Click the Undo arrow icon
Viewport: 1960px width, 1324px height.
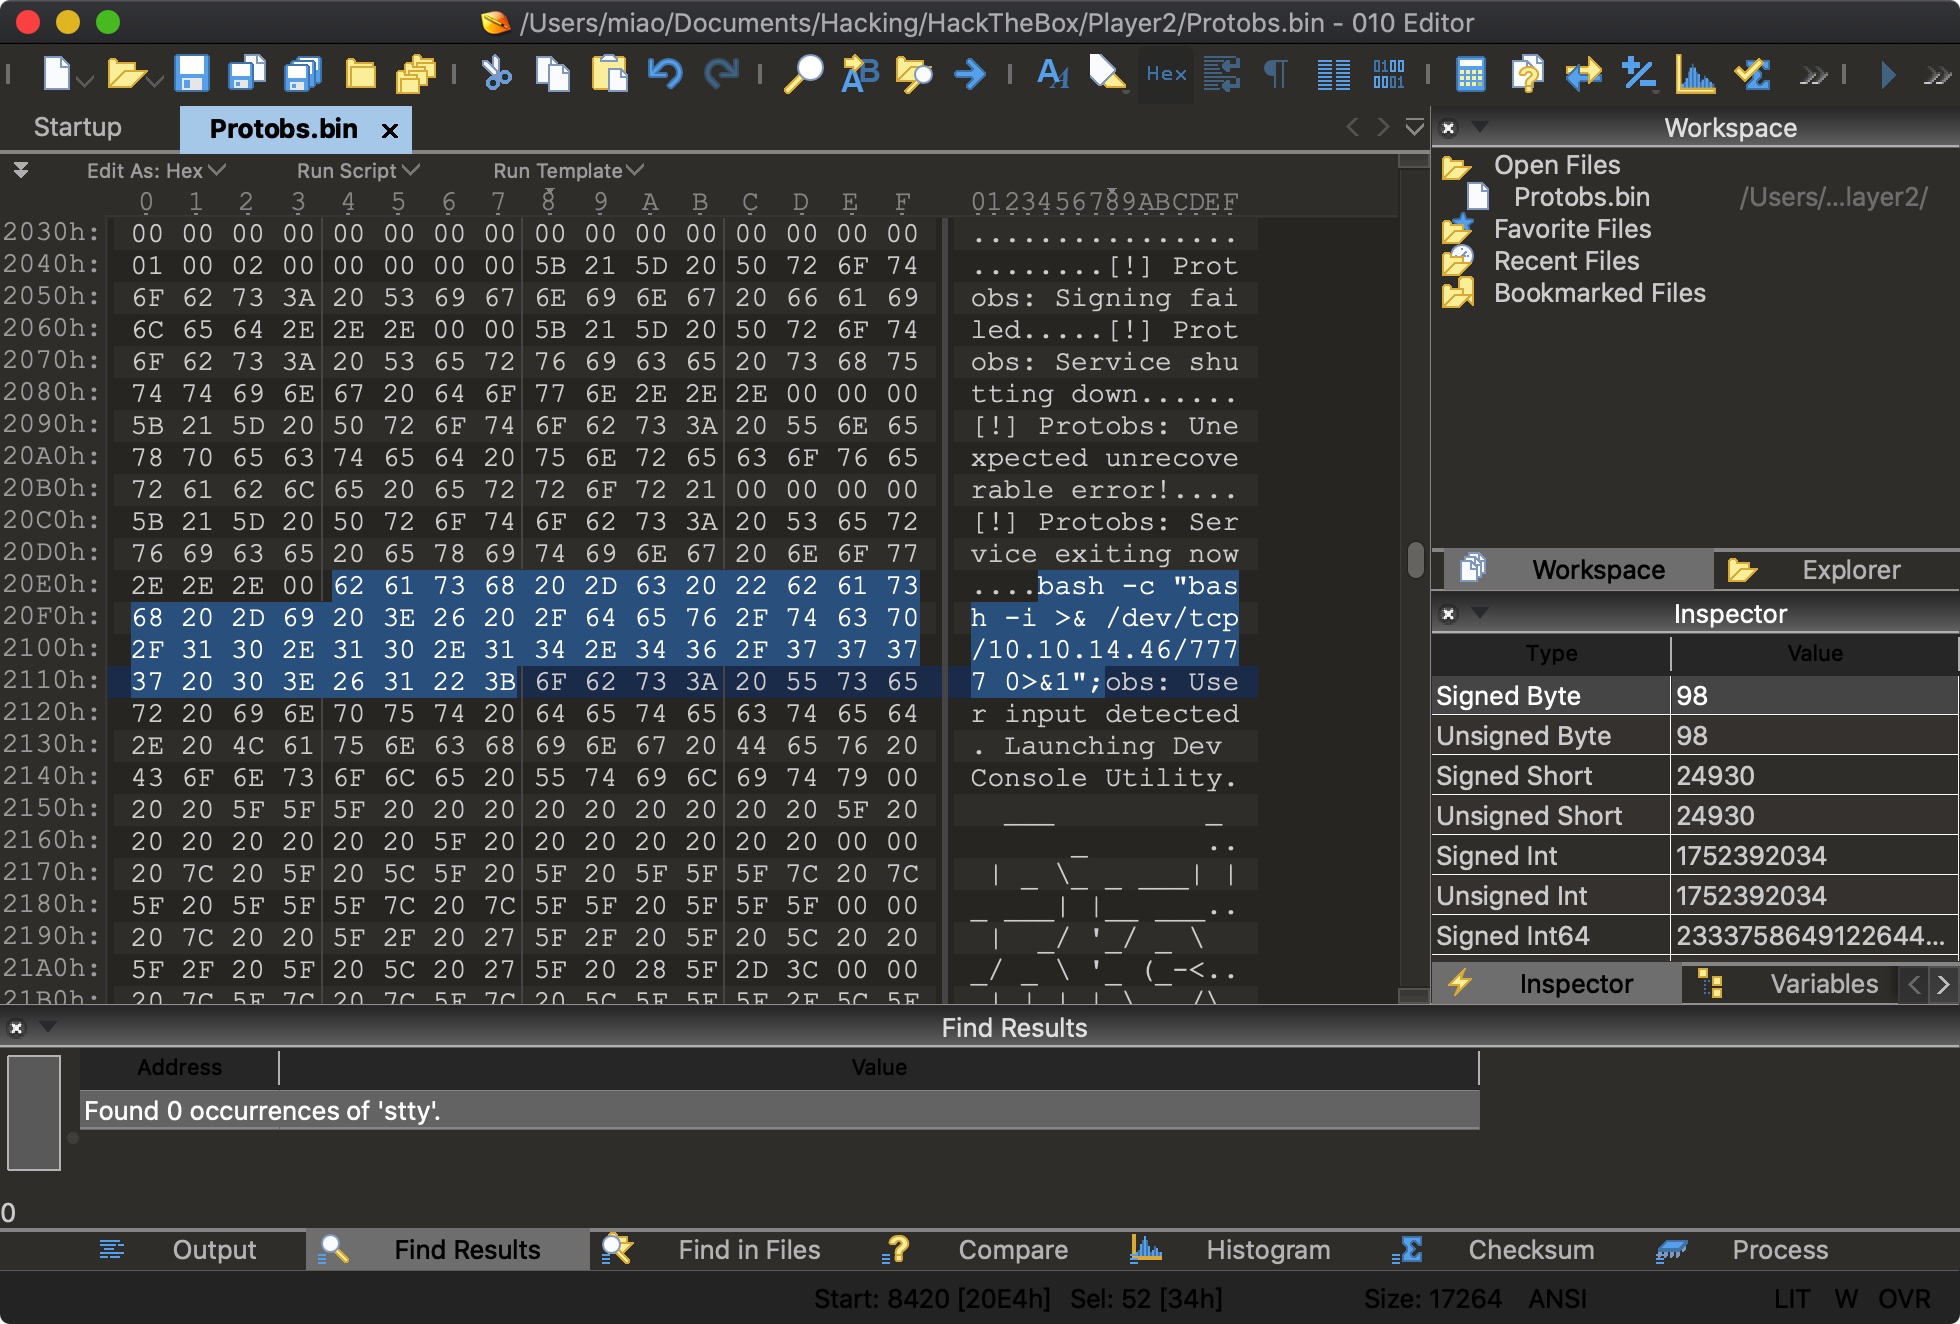pos(664,74)
